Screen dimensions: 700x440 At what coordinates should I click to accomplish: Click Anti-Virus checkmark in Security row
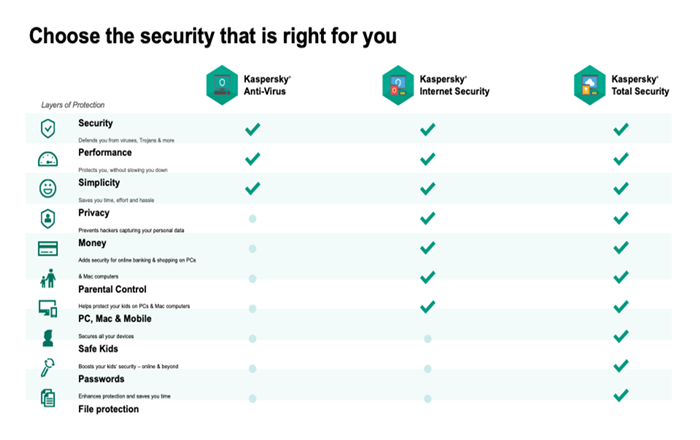click(x=253, y=129)
